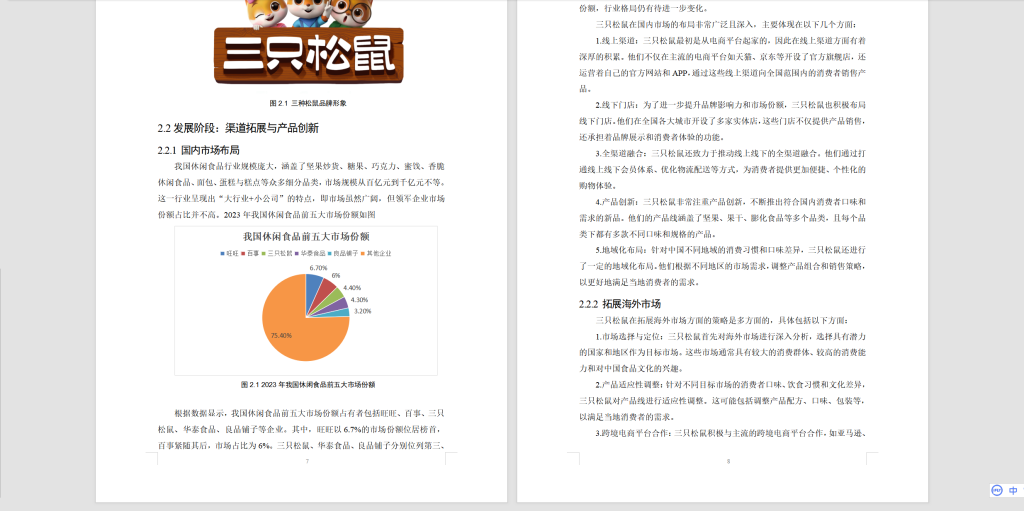The height and width of the screenshot is (511, 1024).
Task: Click the 4.30% data label on pie chart
Action: pyautogui.click(x=360, y=299)
